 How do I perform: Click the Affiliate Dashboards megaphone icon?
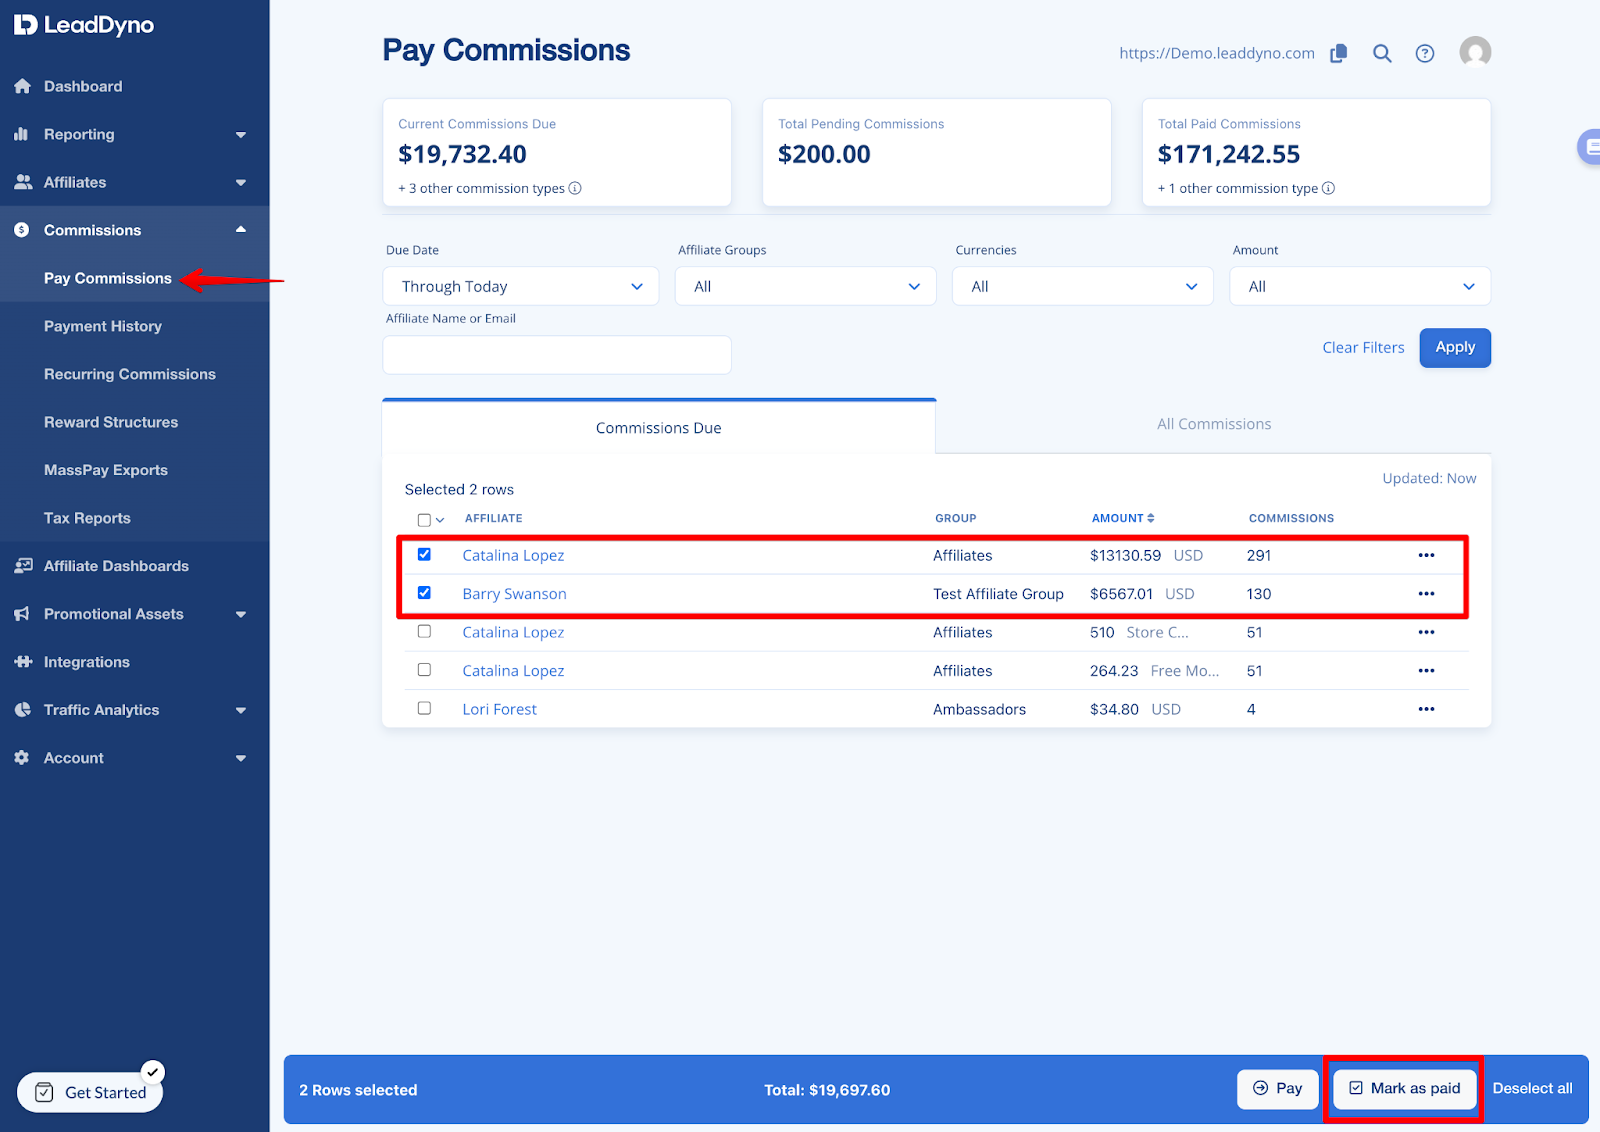(x=22, y=565)
